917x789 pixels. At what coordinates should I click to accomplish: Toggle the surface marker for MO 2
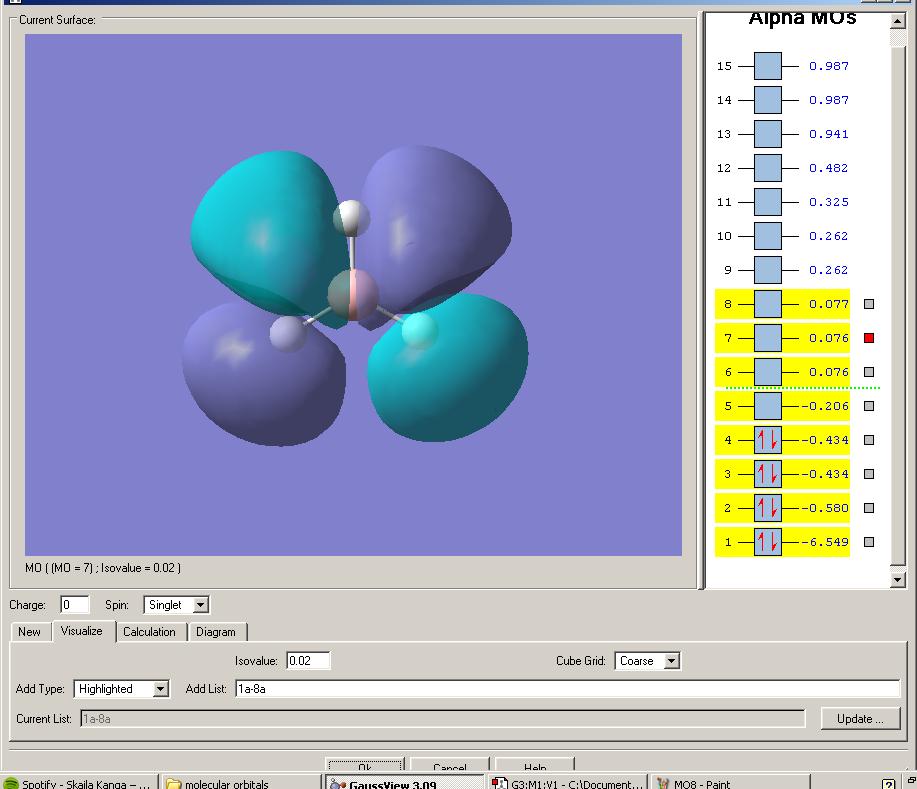pos(869,508)
